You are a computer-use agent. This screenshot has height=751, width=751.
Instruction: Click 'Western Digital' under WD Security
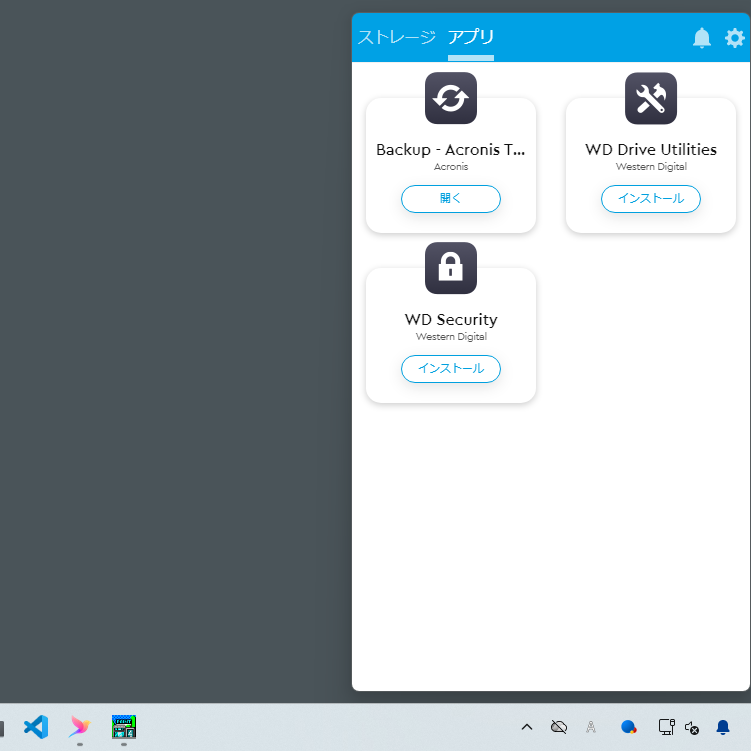coord(451,337)
